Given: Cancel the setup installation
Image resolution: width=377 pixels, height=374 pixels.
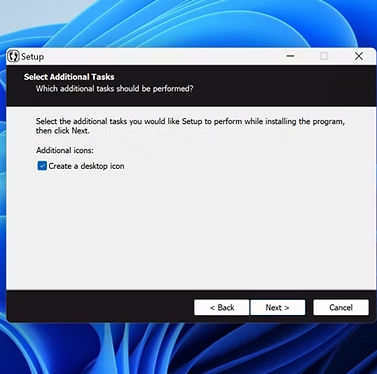Looking at the screenshot, I should (341, 307).
